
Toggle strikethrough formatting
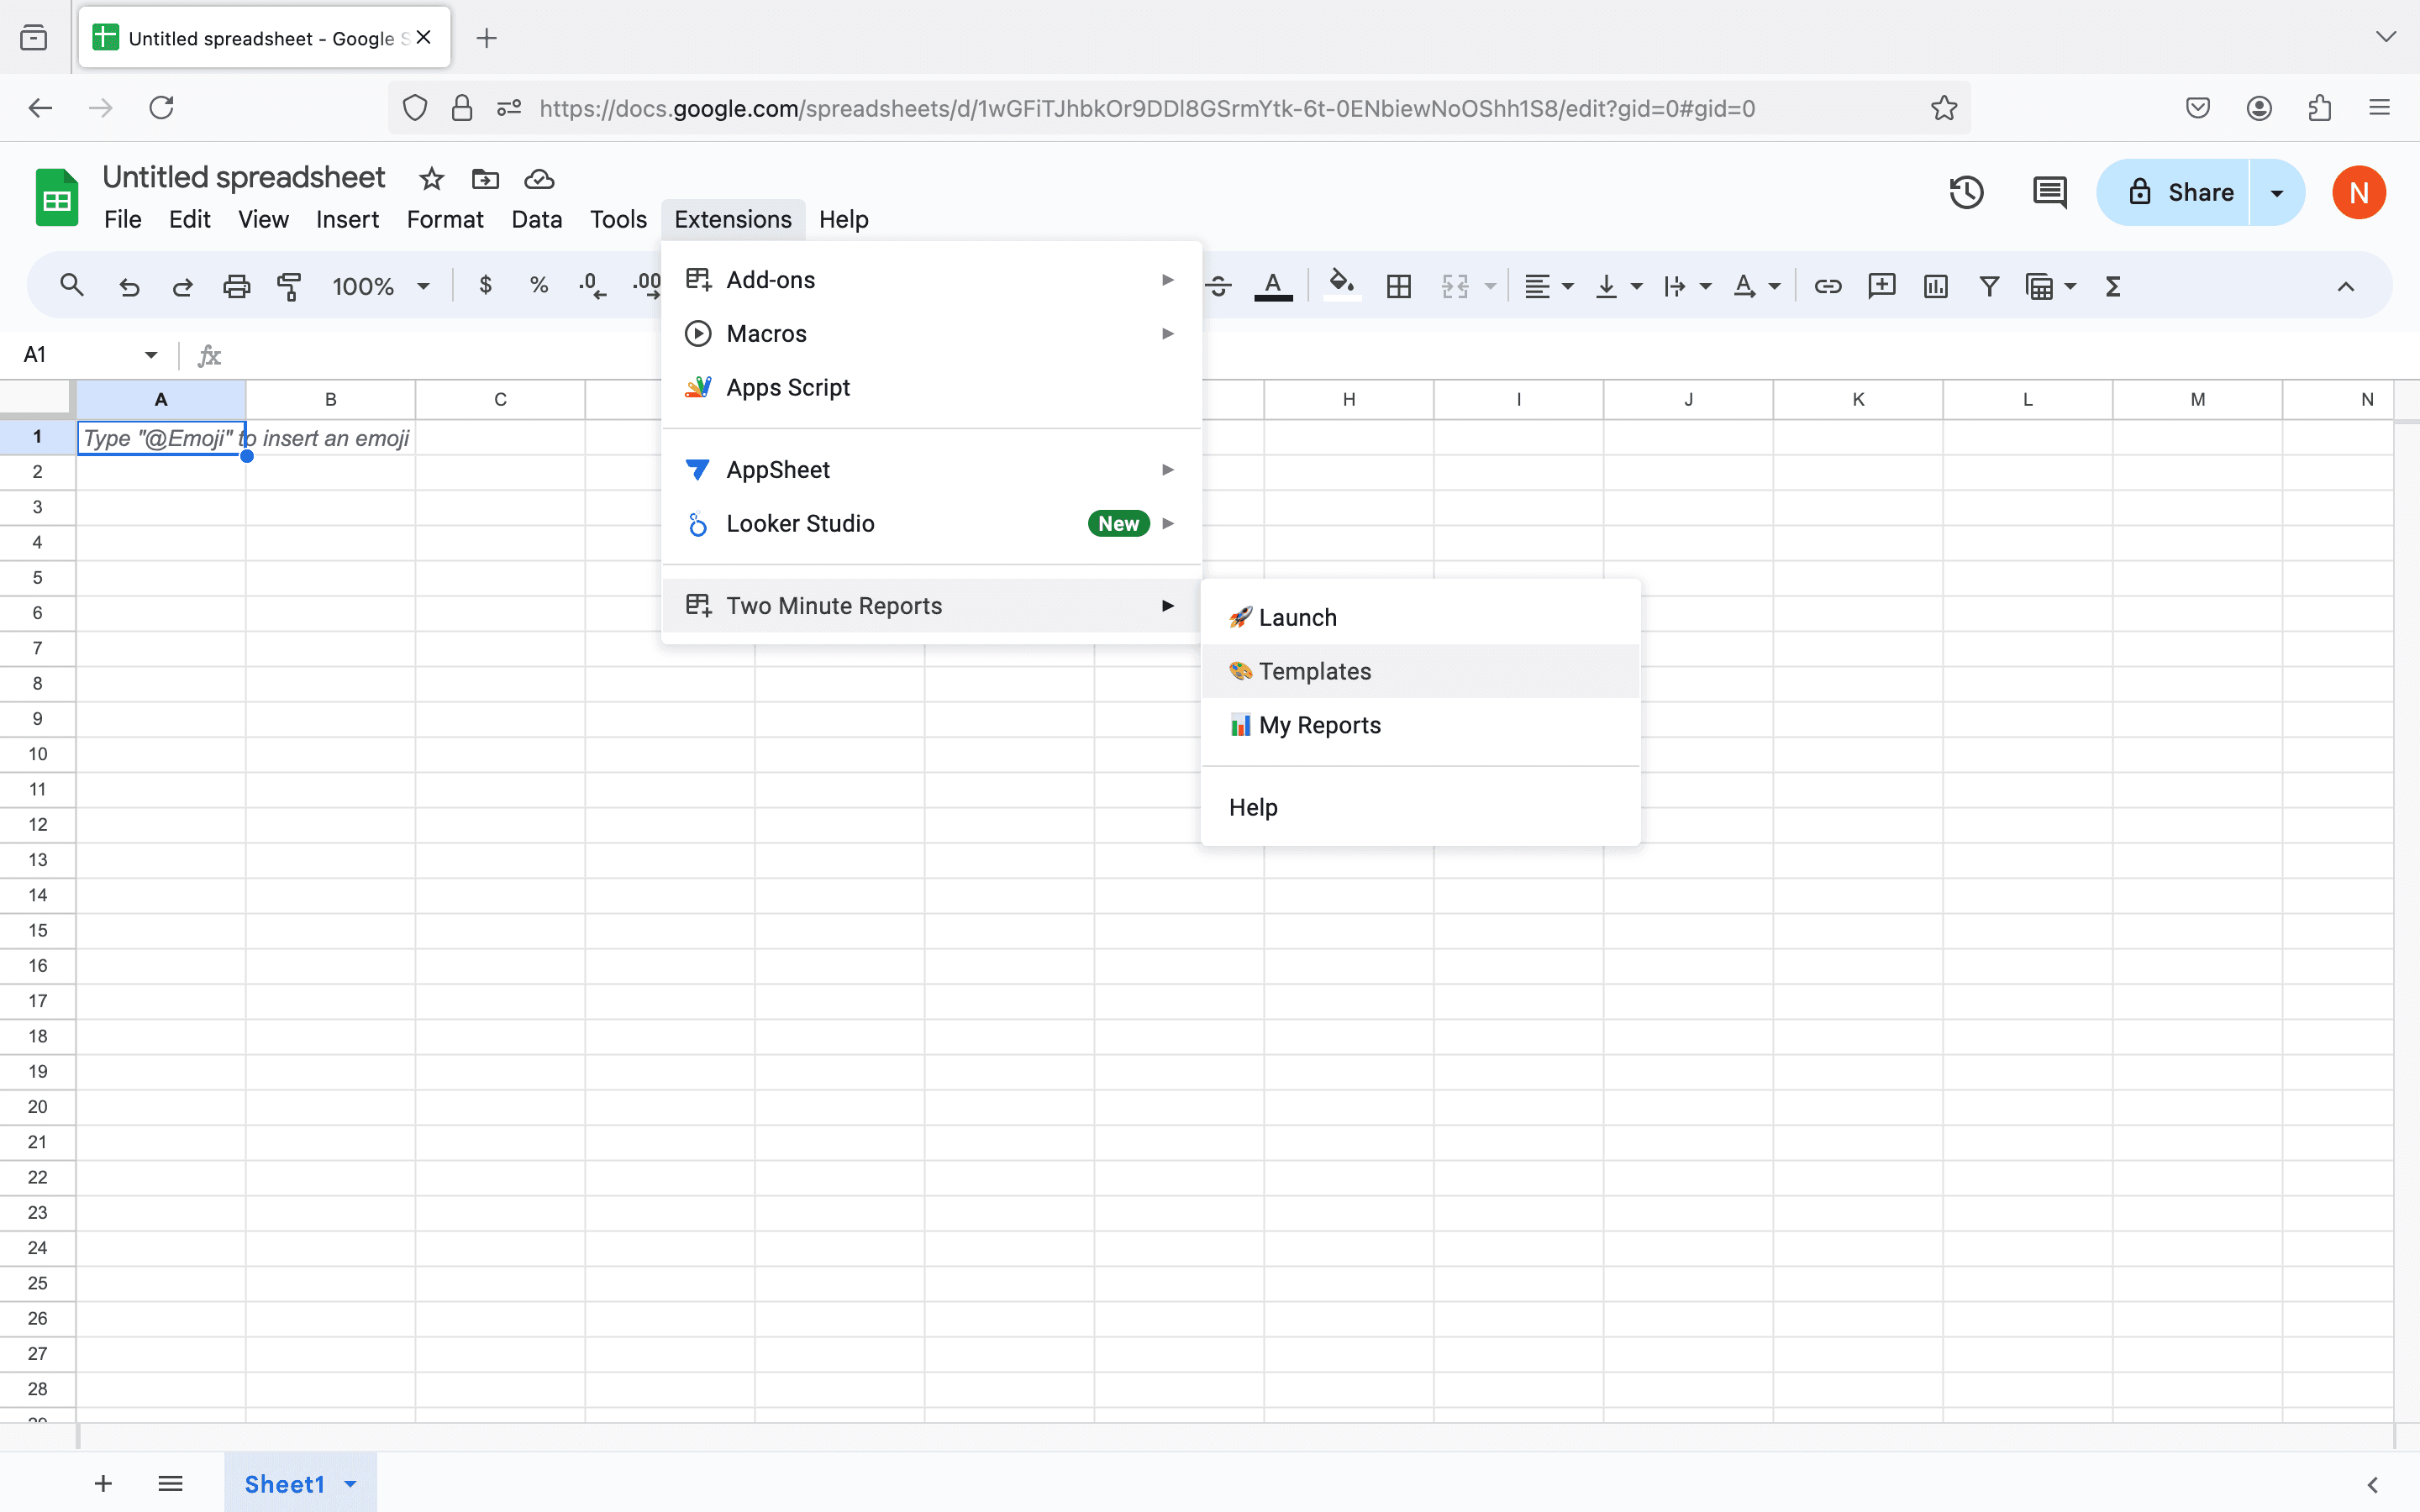(x=1218, y=287)
